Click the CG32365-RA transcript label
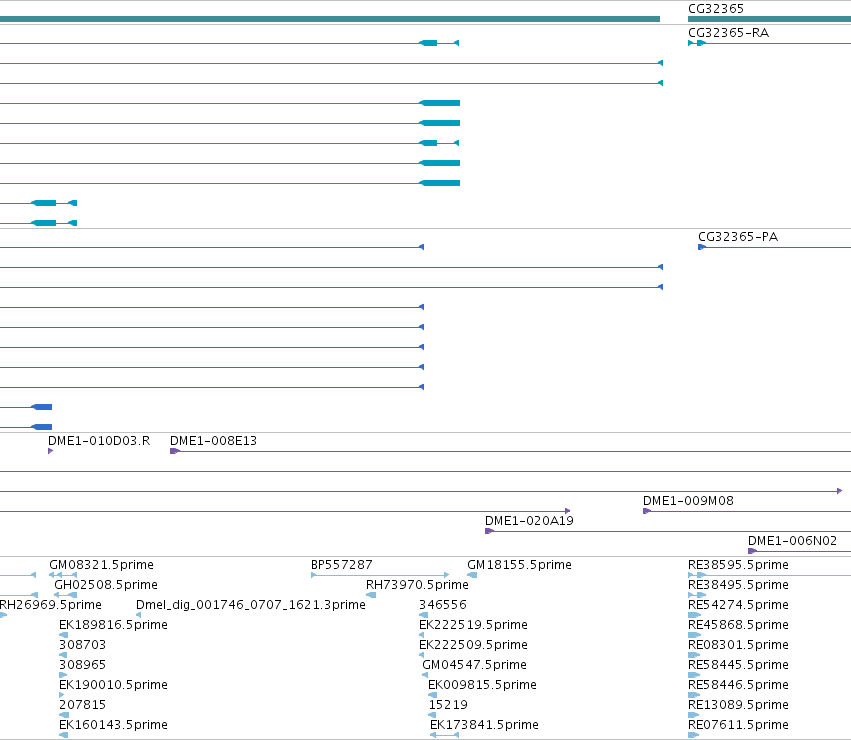 click(728, 33)
